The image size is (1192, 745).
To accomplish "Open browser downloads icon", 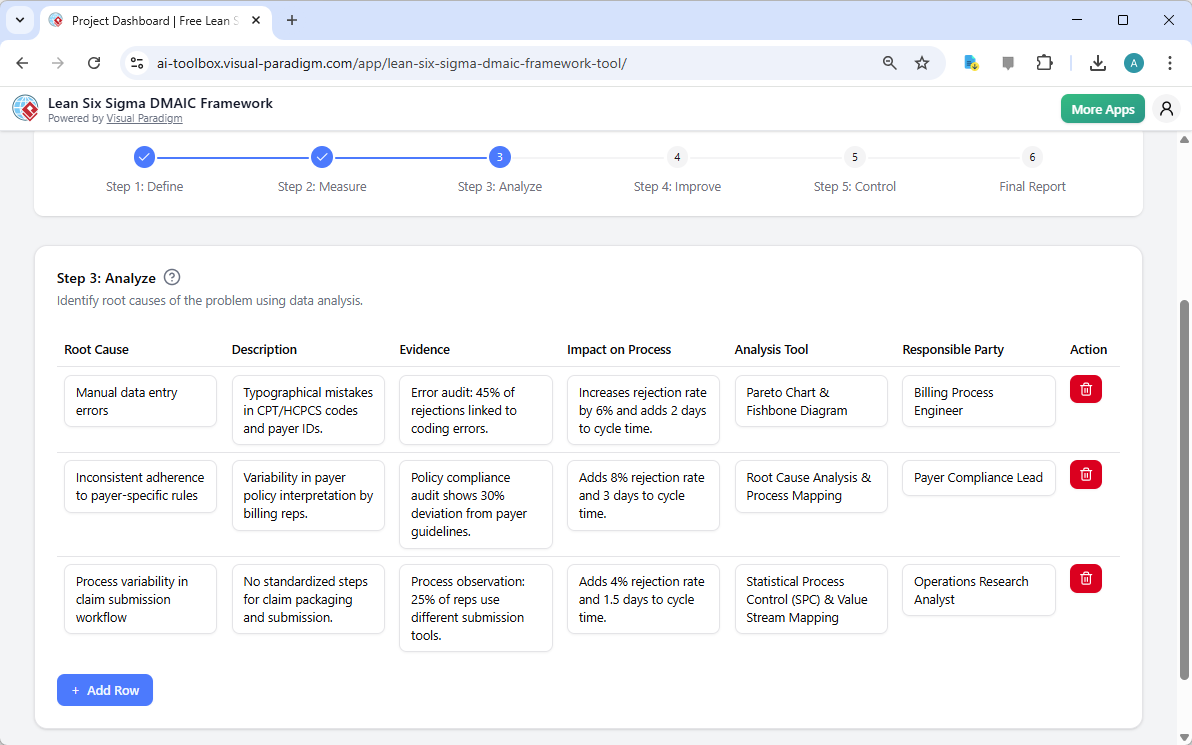I will [x=1097, y=62].
